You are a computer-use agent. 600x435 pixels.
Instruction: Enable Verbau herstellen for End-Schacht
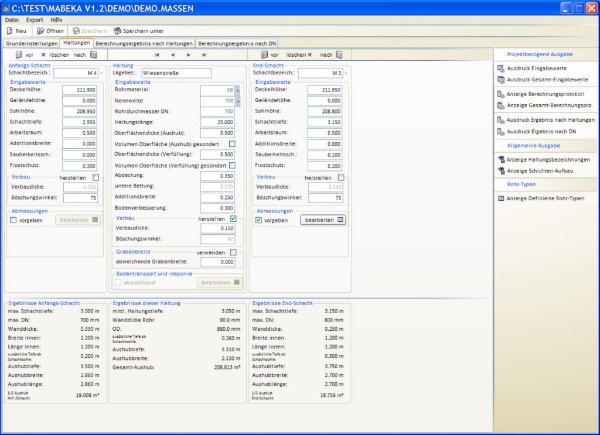tap(341, 178)
